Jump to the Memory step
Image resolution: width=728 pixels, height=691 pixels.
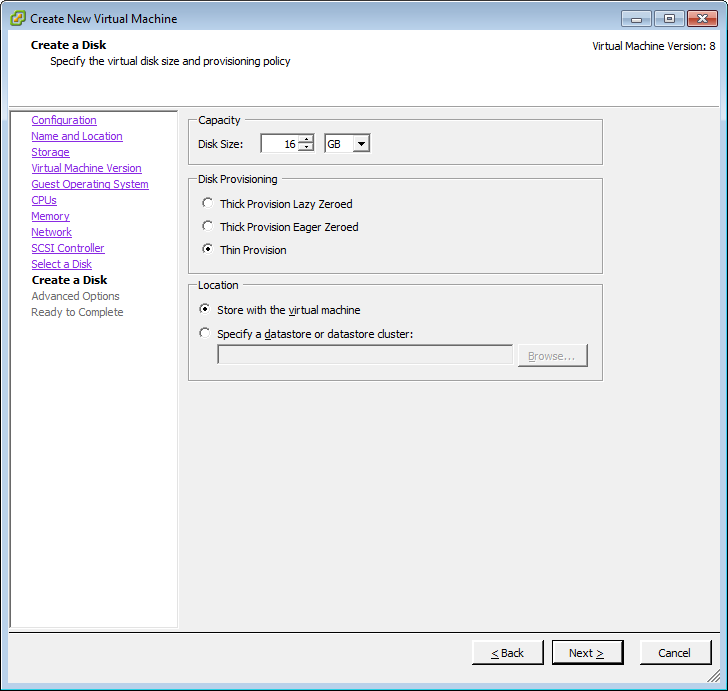50,216
